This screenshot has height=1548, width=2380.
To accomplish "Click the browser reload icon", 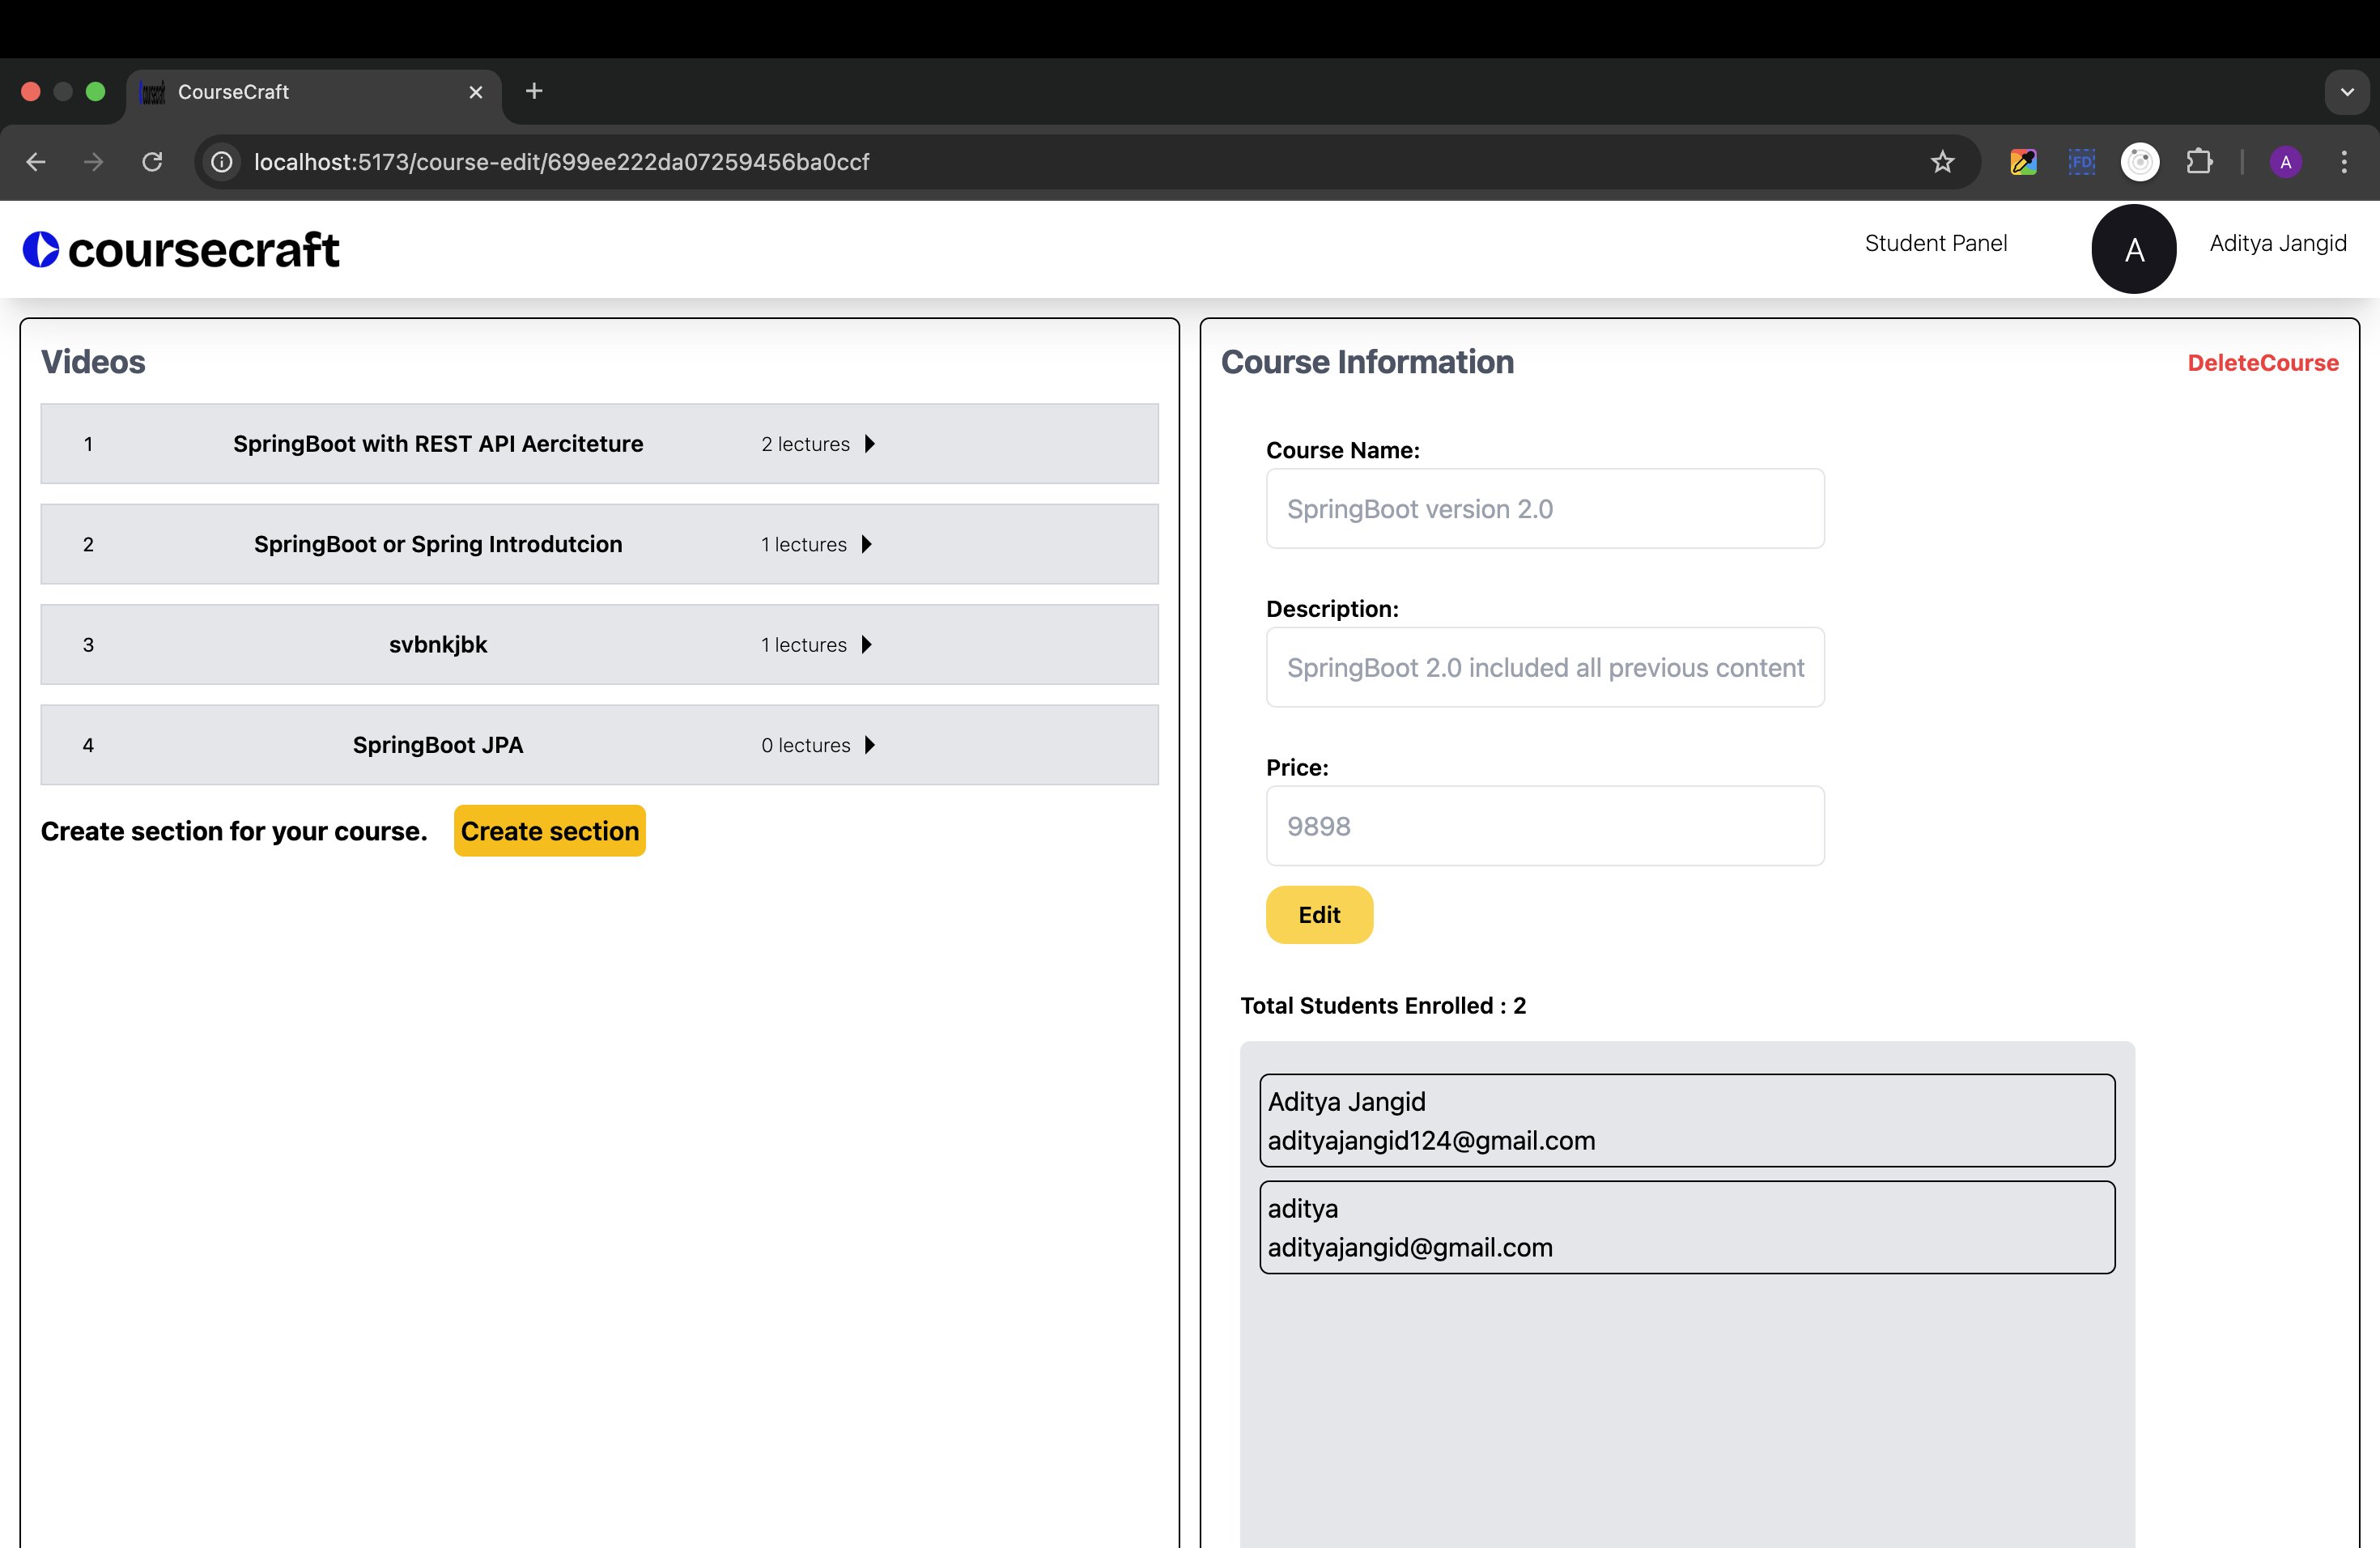I will coord(152,162).
